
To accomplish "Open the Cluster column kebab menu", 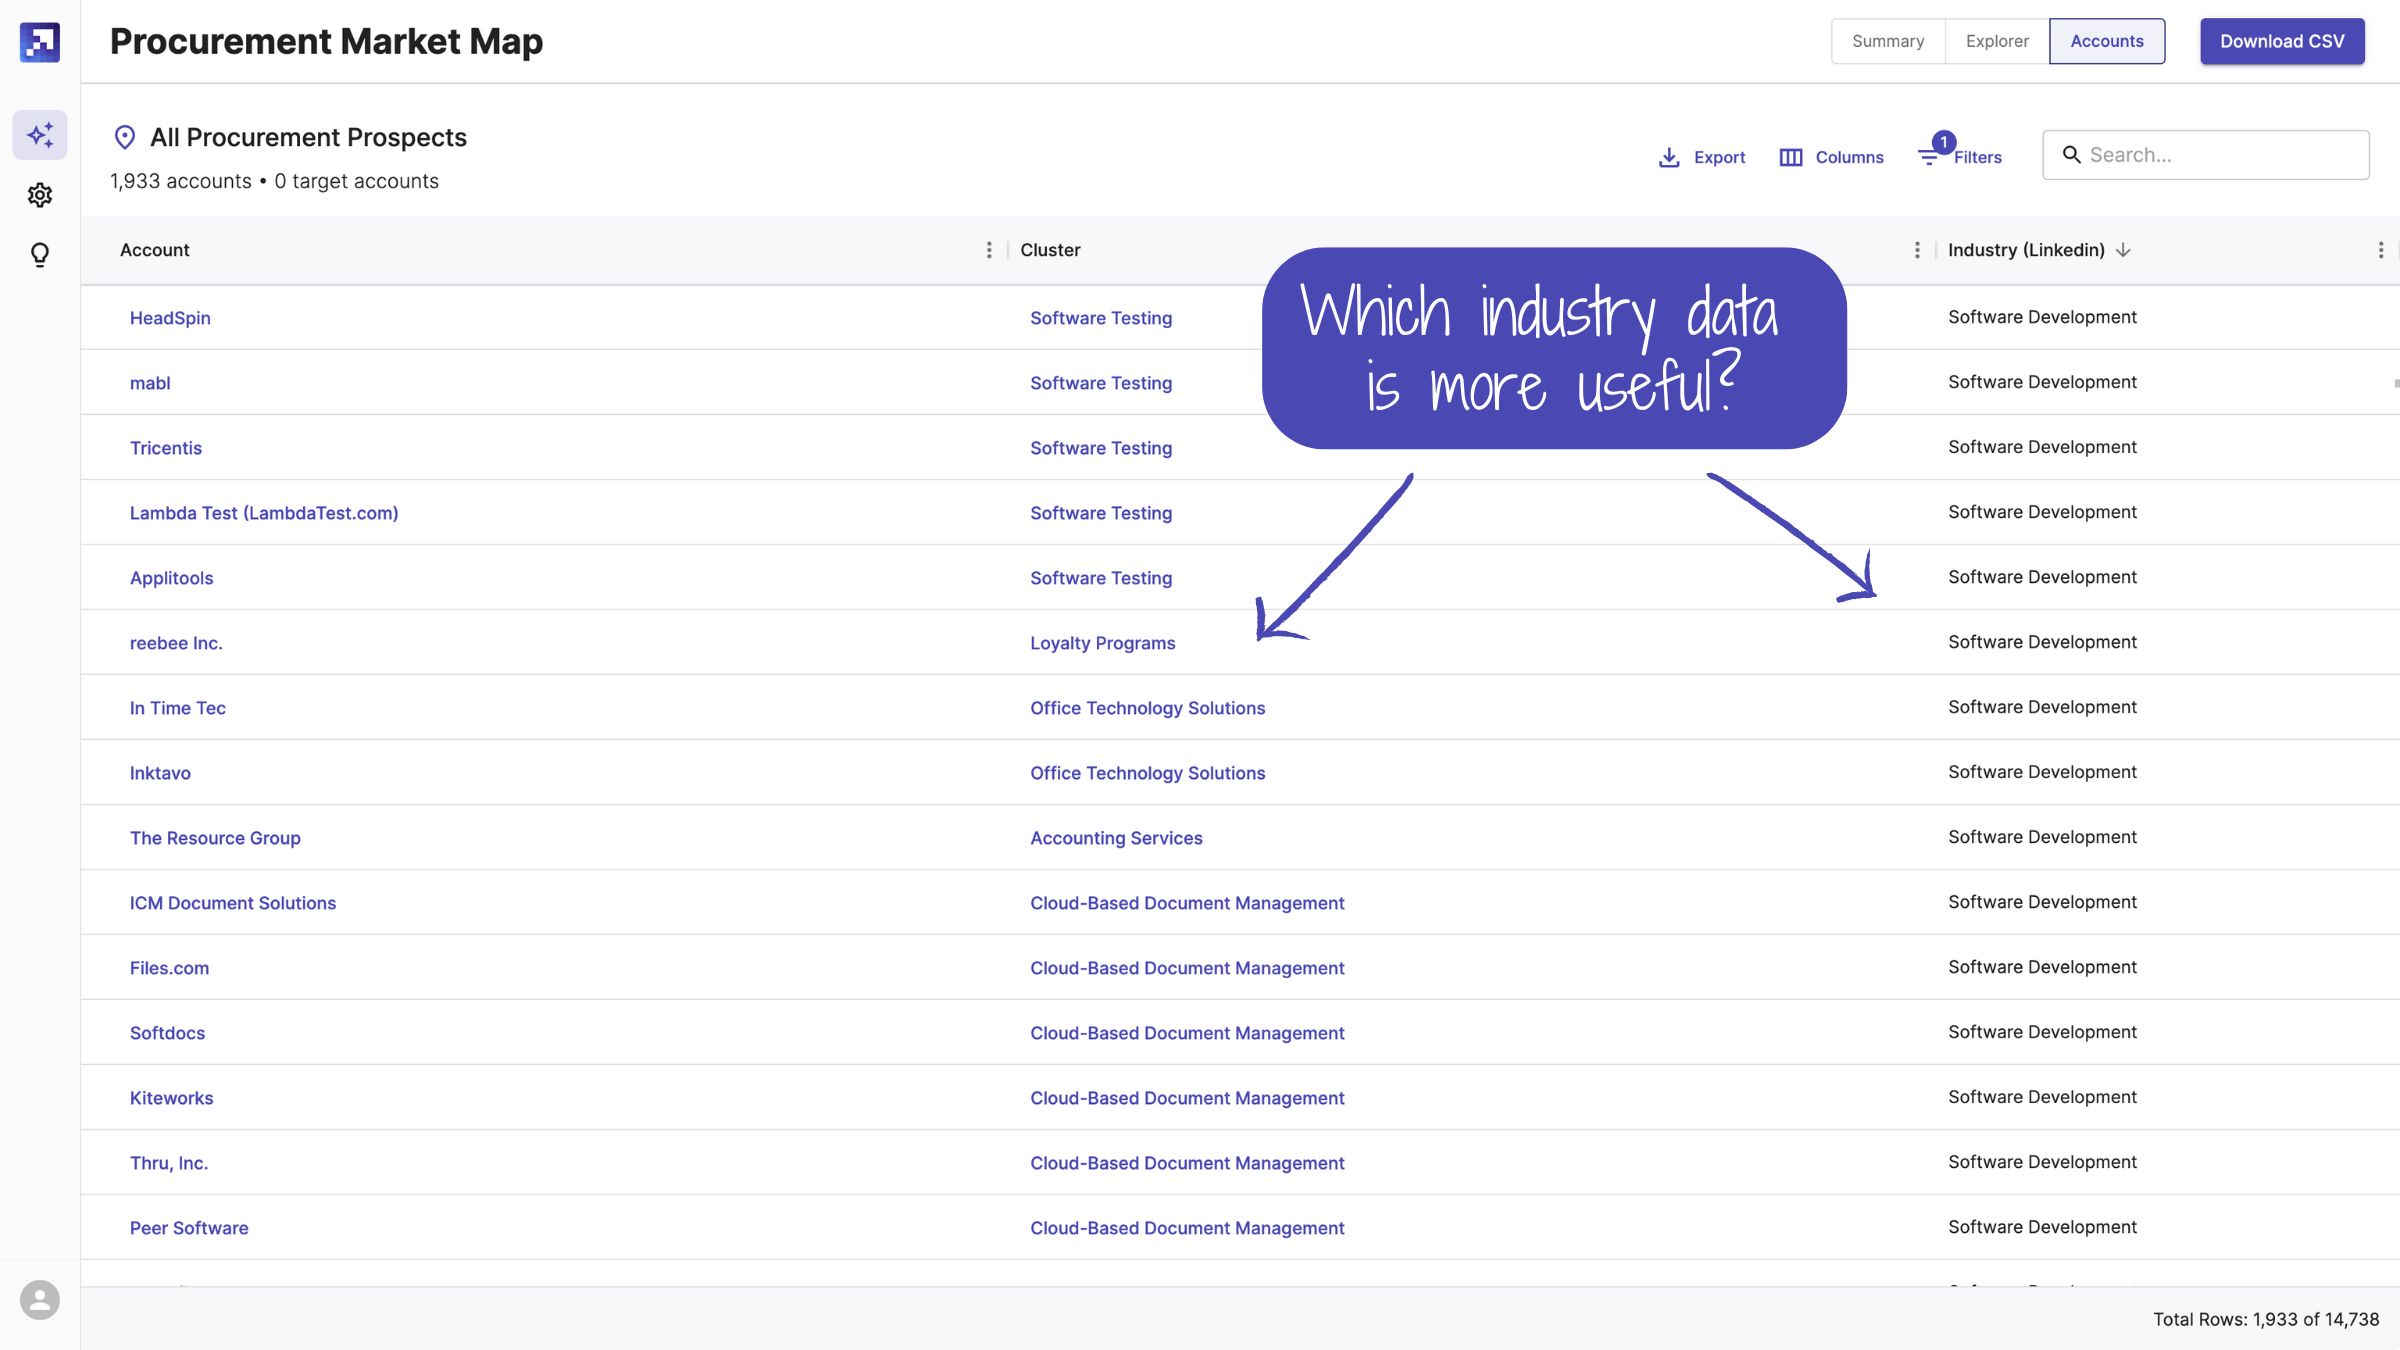I will (x=1917, y=250).
